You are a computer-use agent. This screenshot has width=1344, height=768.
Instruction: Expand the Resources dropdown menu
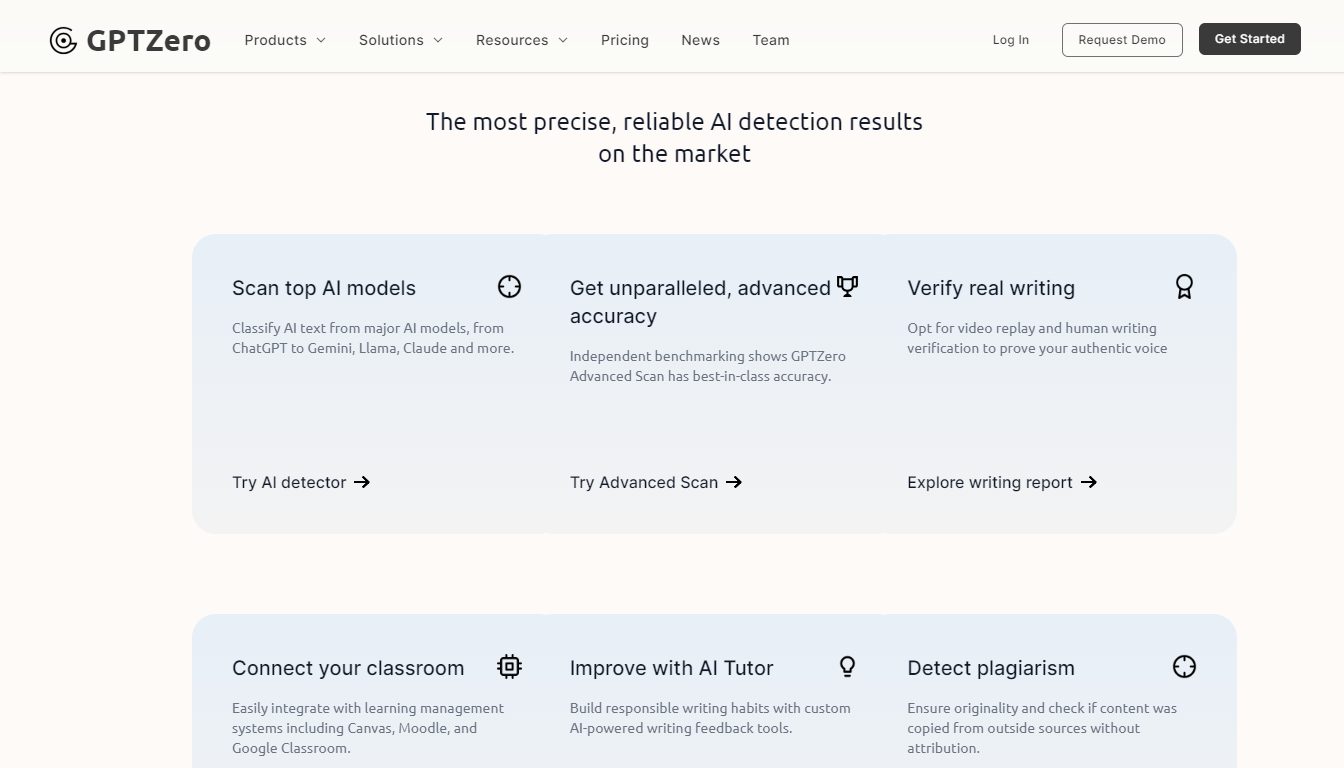pyautogui.click(x=521, y=40)
